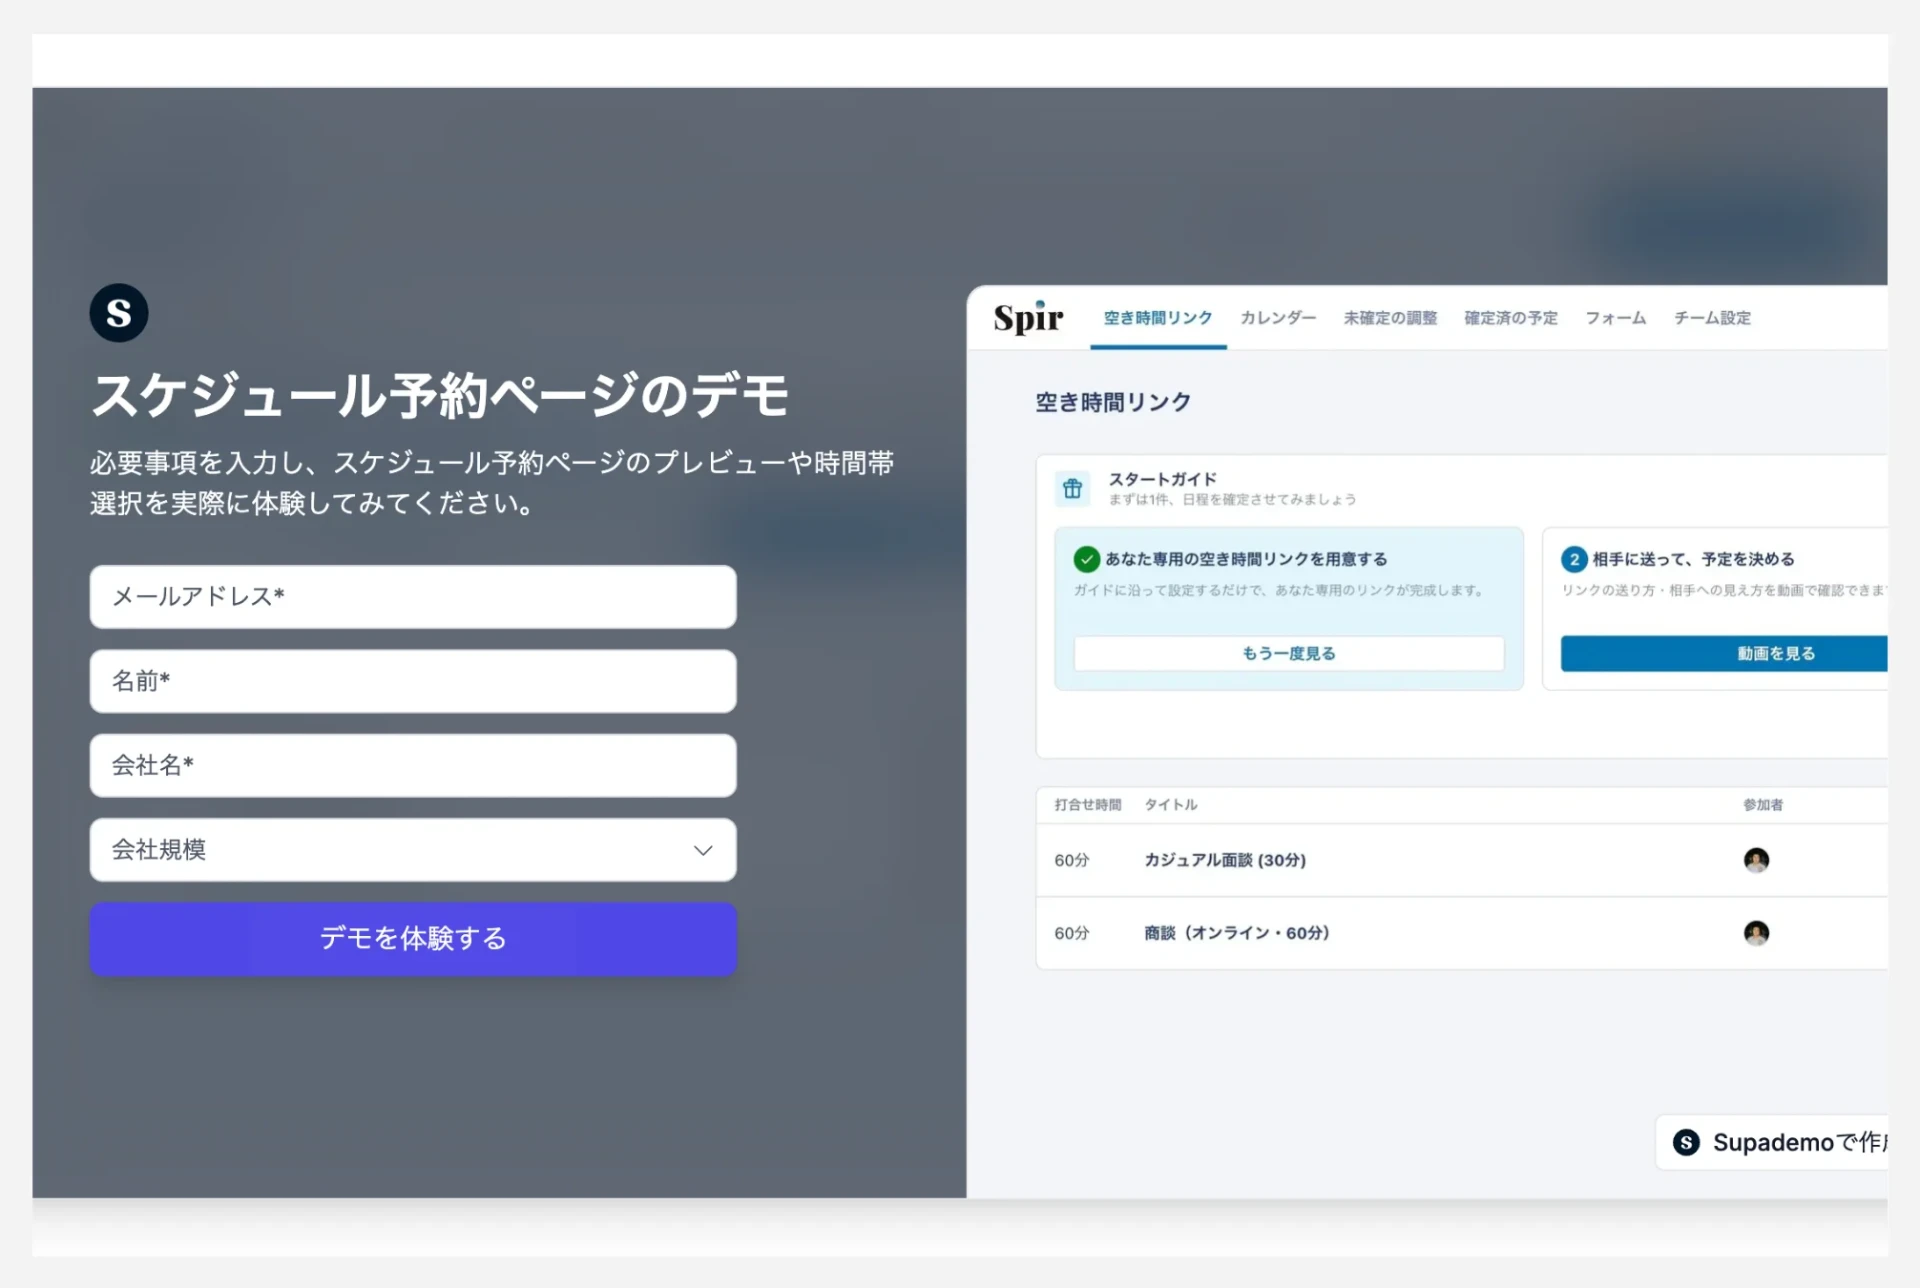Open the カレンダー tab

click(1278, 318)
